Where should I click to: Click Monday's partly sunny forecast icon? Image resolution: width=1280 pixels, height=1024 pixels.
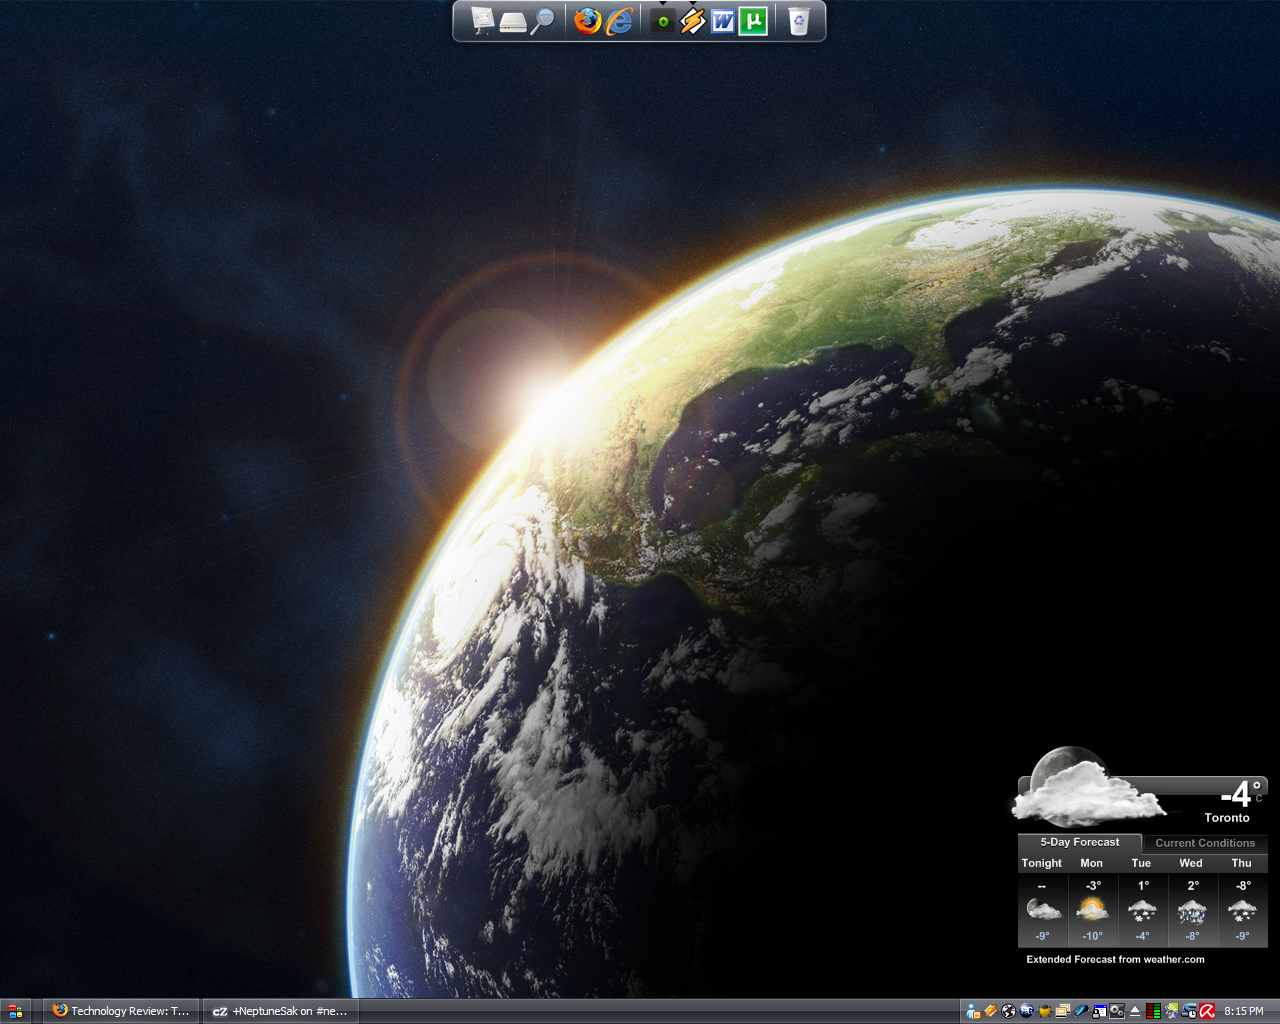click(x=1092, y=909)
